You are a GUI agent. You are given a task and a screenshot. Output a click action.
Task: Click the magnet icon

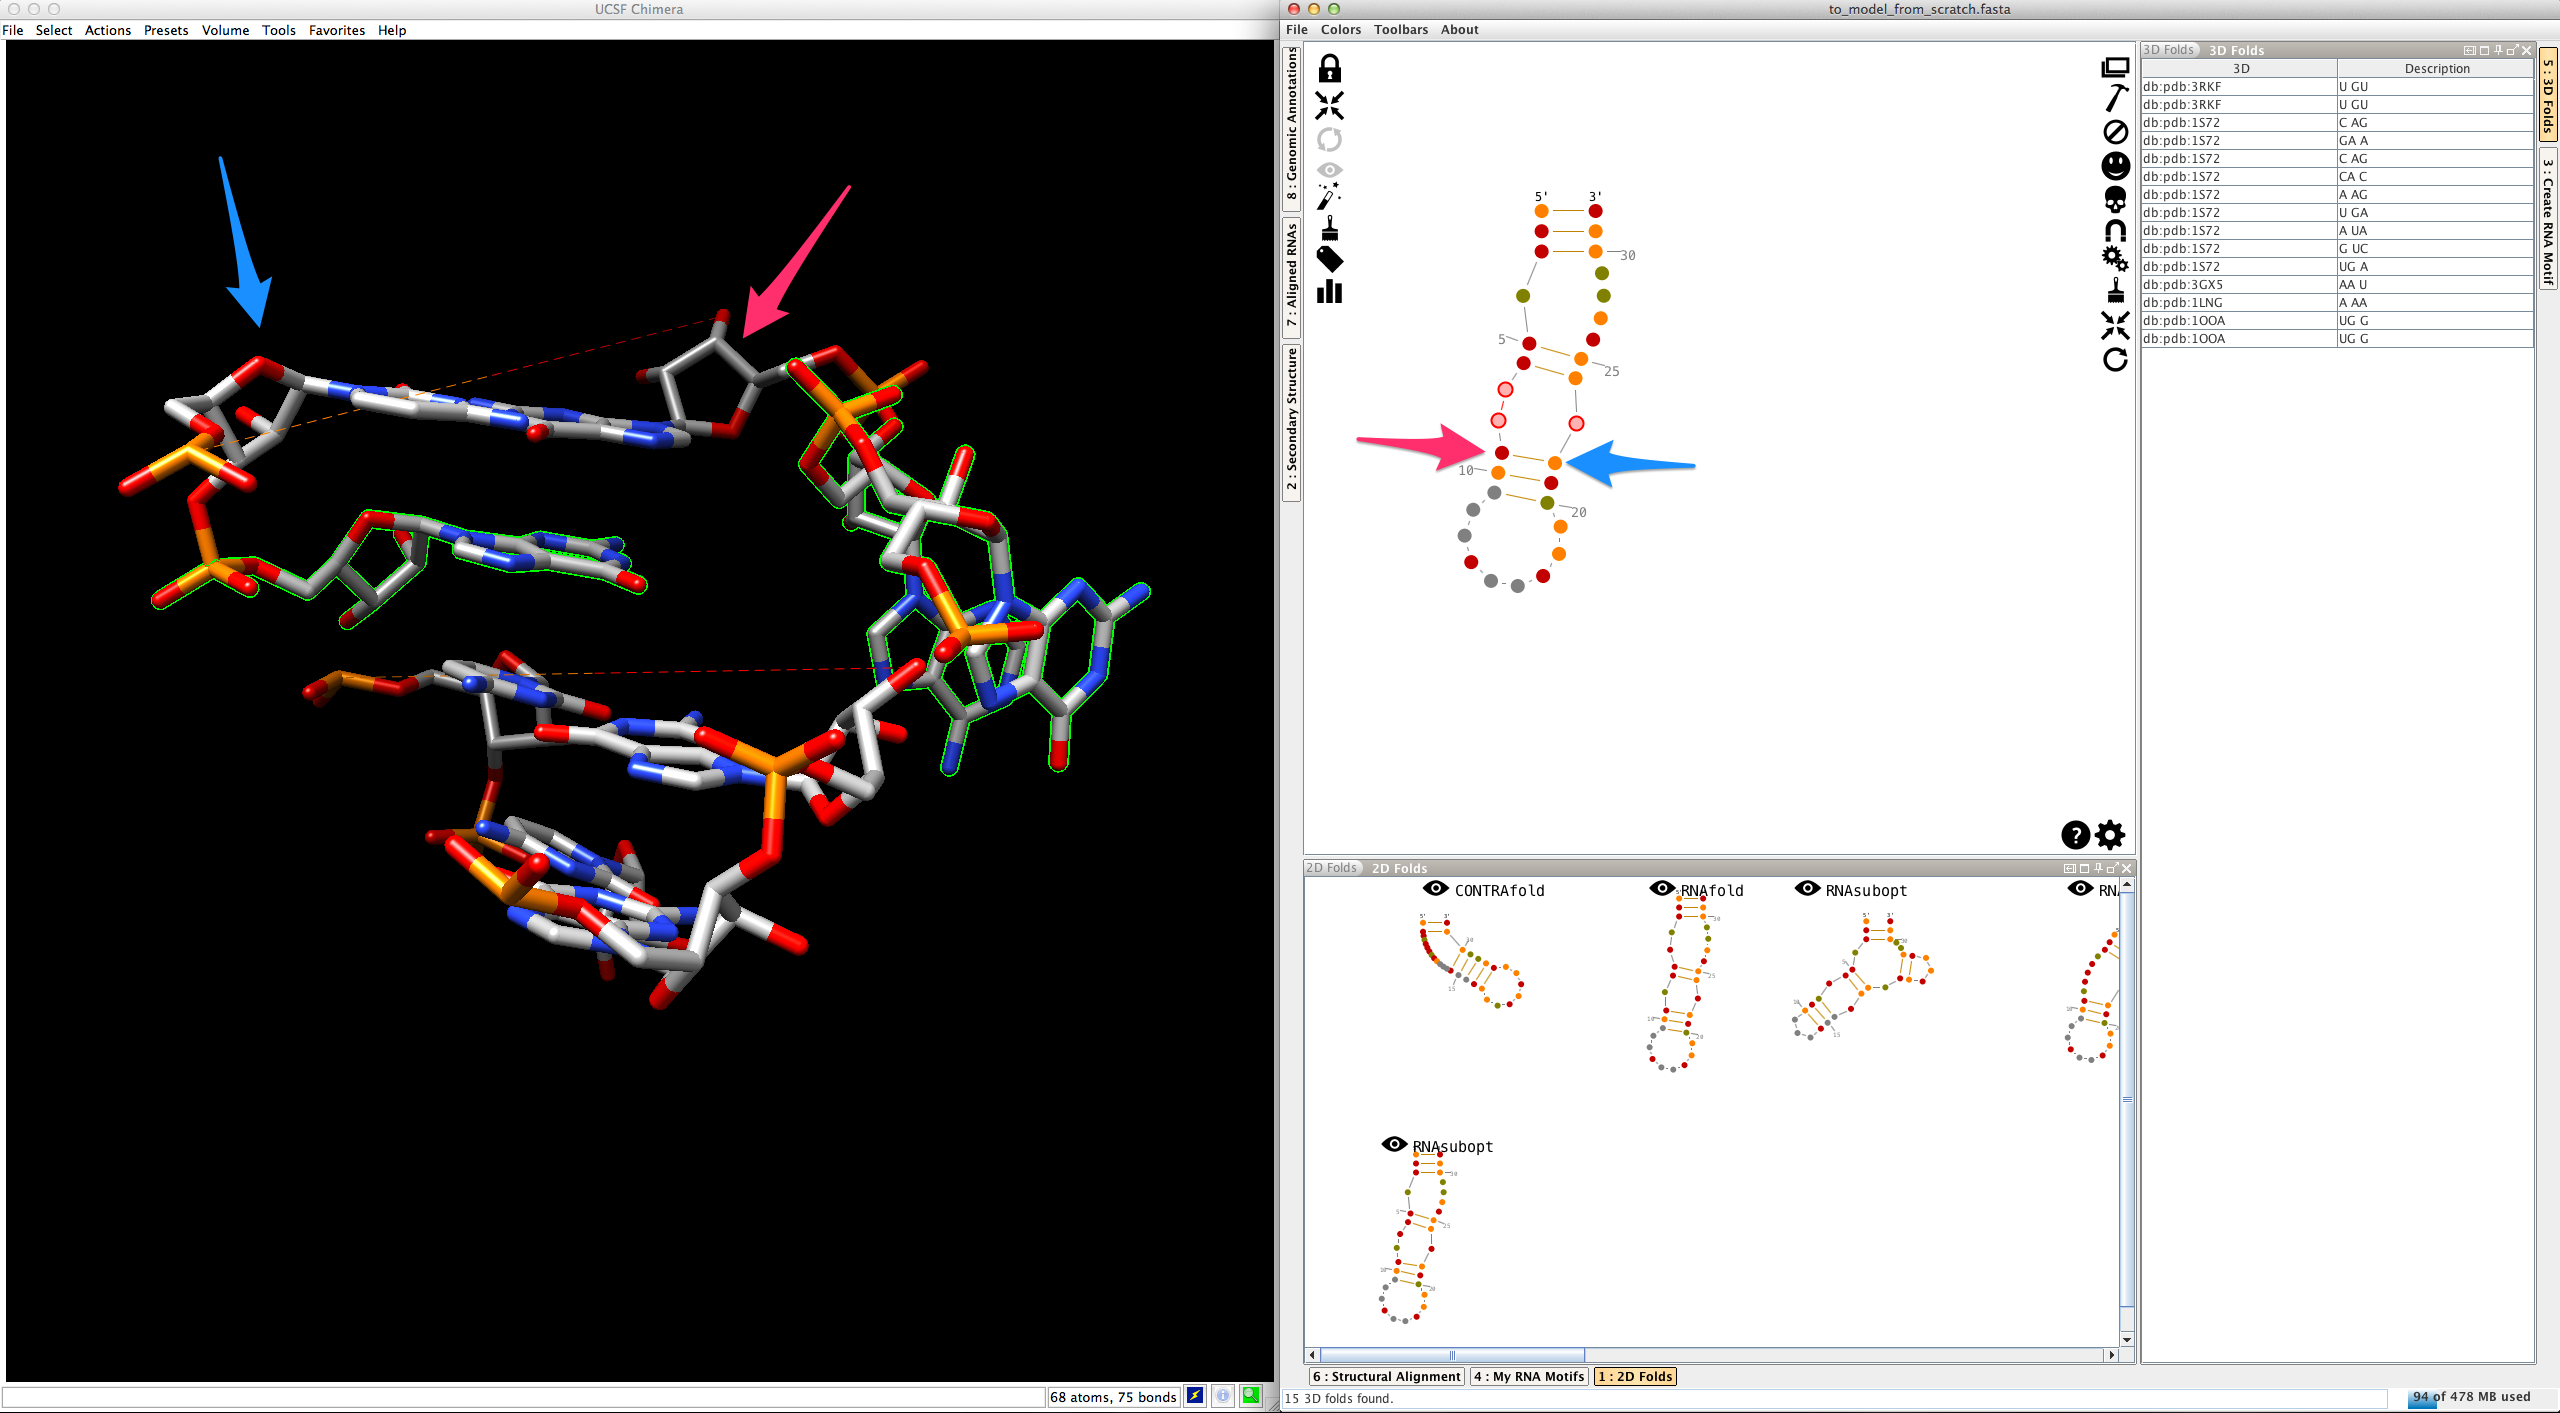pos(2115,231)
